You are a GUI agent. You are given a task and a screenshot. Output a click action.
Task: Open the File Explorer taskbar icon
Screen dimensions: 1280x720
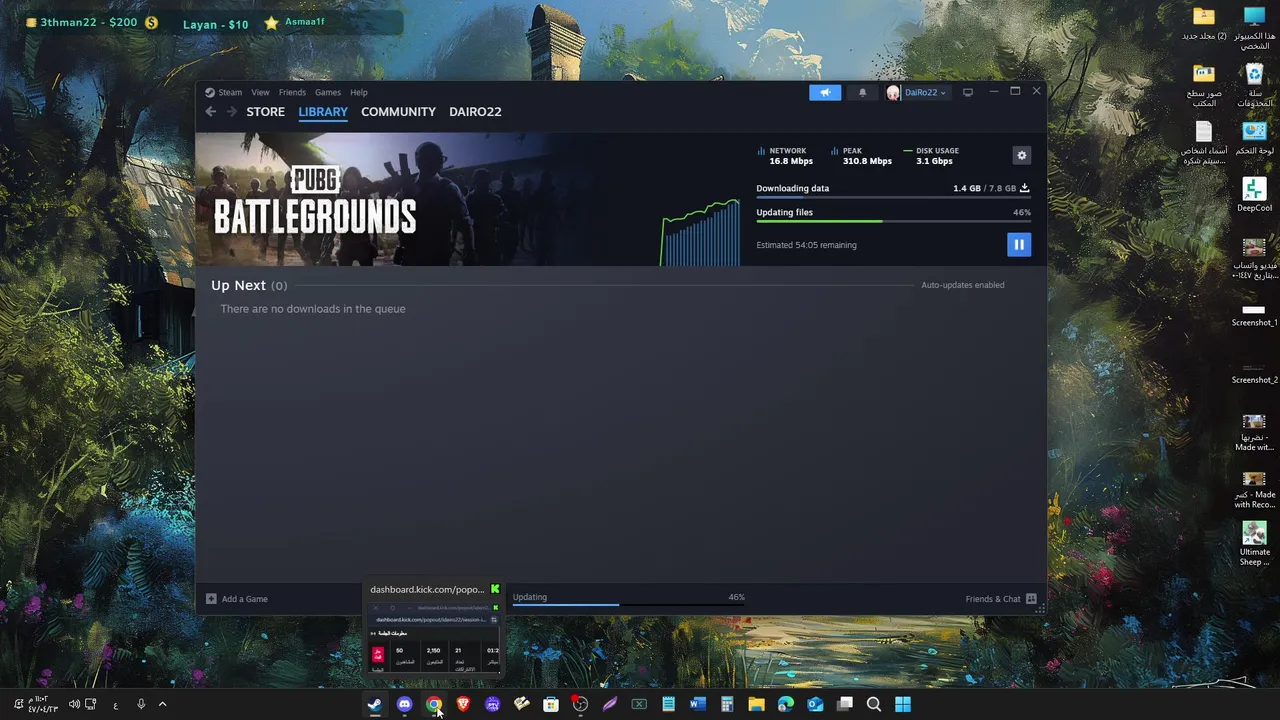756,704
